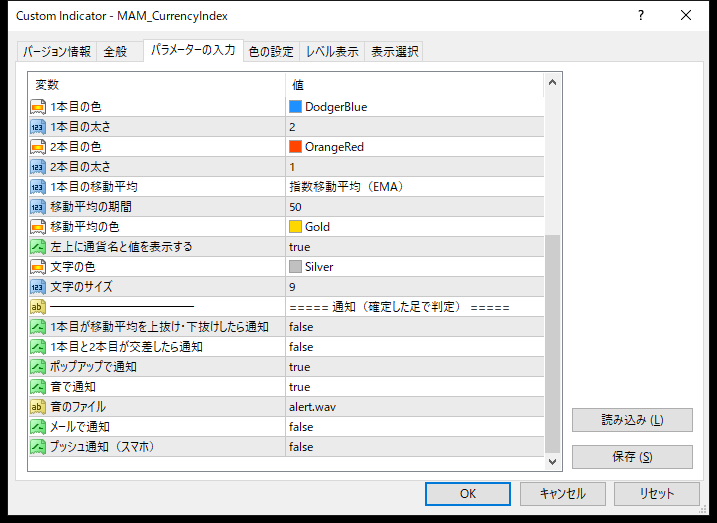Click the bool icon beside 音で通知
Image resolution: width=717 pixels, height=523 pixels.
(x=38, y=387)
